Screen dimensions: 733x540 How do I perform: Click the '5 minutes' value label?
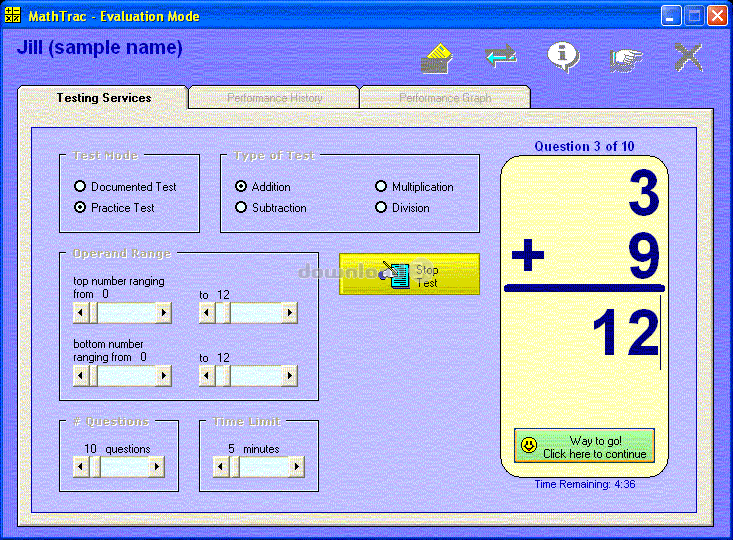click(x=254, y=449)
